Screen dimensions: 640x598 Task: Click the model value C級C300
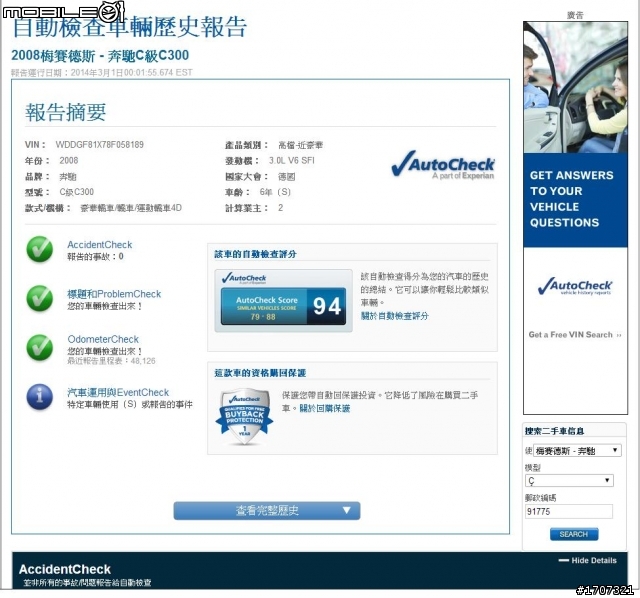pyautogui.click(x=77, y=192)
